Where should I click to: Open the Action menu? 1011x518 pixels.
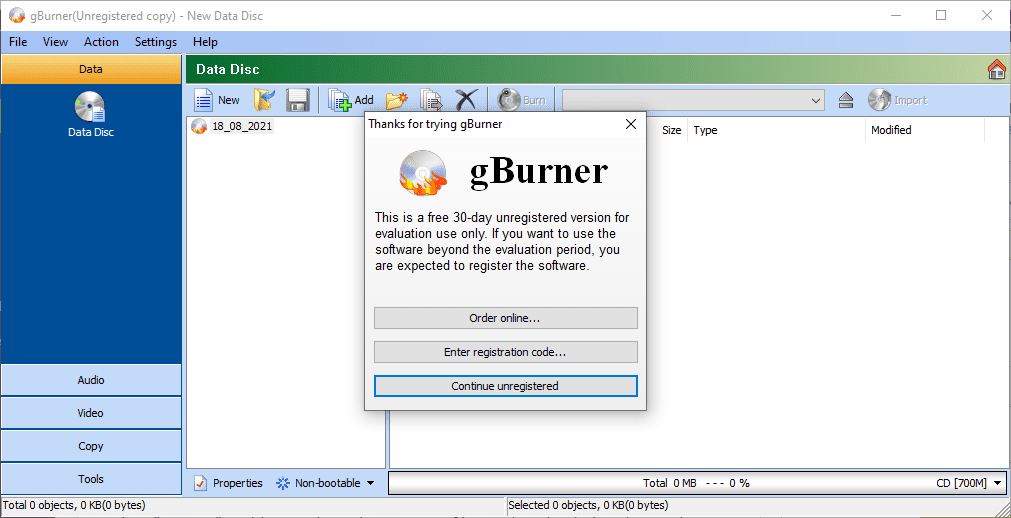[x=101, y=42]
